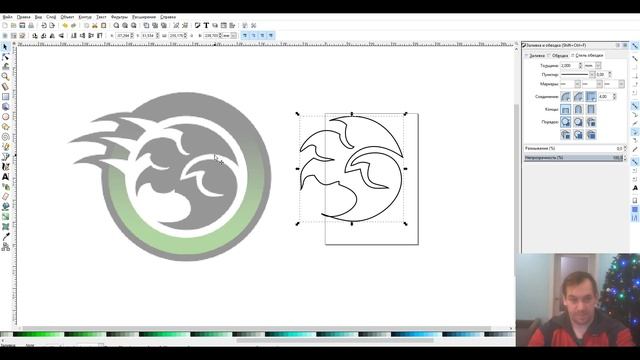The width and height of the screenshot is (640, 360).
Task: Choose the butt cap style
Action: click(x=565, y=109)
